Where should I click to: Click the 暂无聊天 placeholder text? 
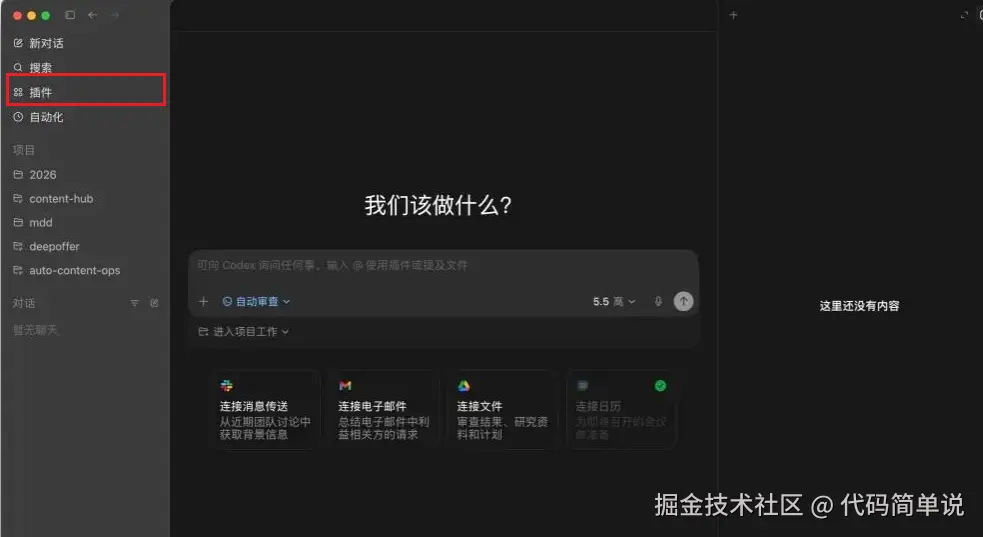pyautogui.click(x=35, y=330)
